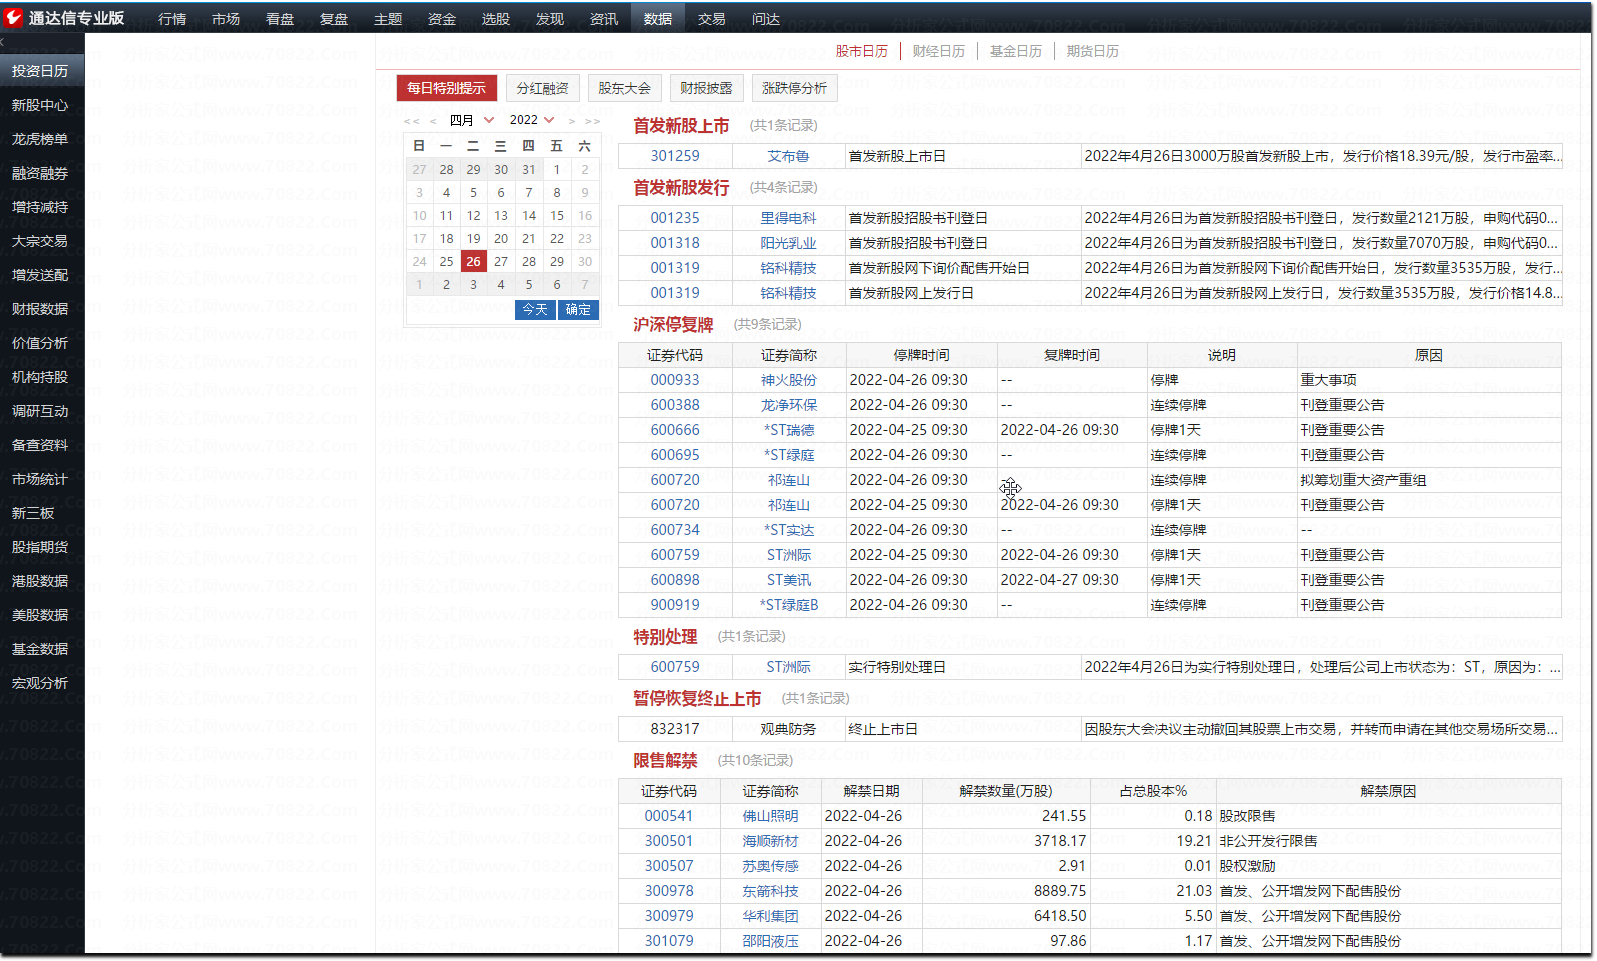Open the 问达 menu
The height and width of the screenshot is (961, 1597).
[766, 19]
